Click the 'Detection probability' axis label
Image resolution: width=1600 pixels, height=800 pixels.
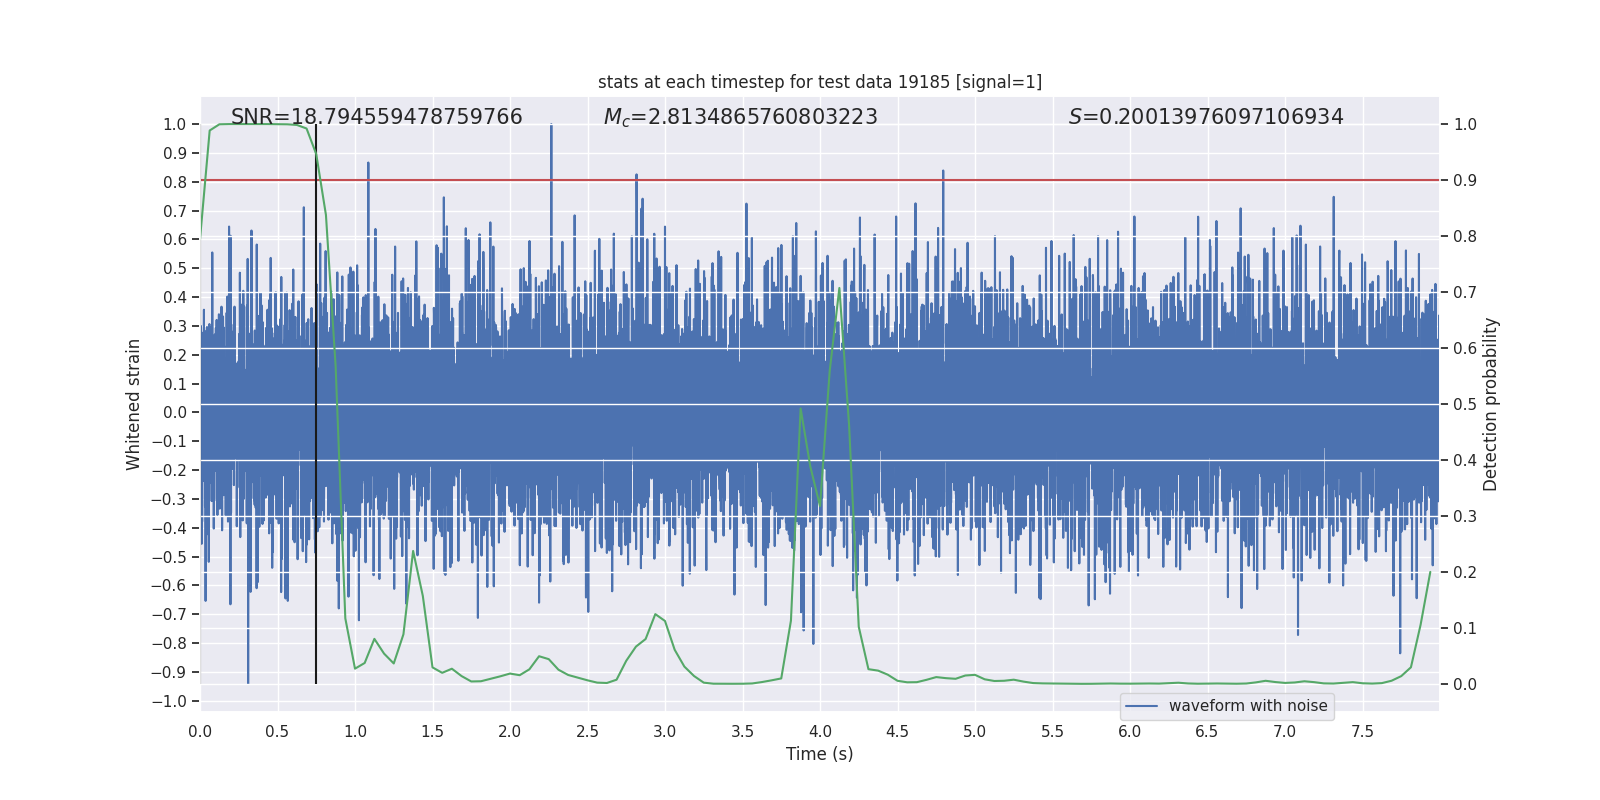coord(1491,404)
